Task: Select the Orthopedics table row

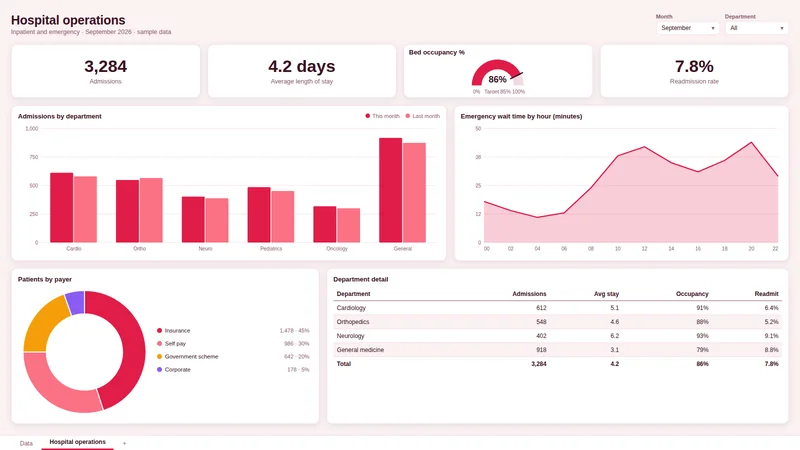Action: (x=558, y=322)
